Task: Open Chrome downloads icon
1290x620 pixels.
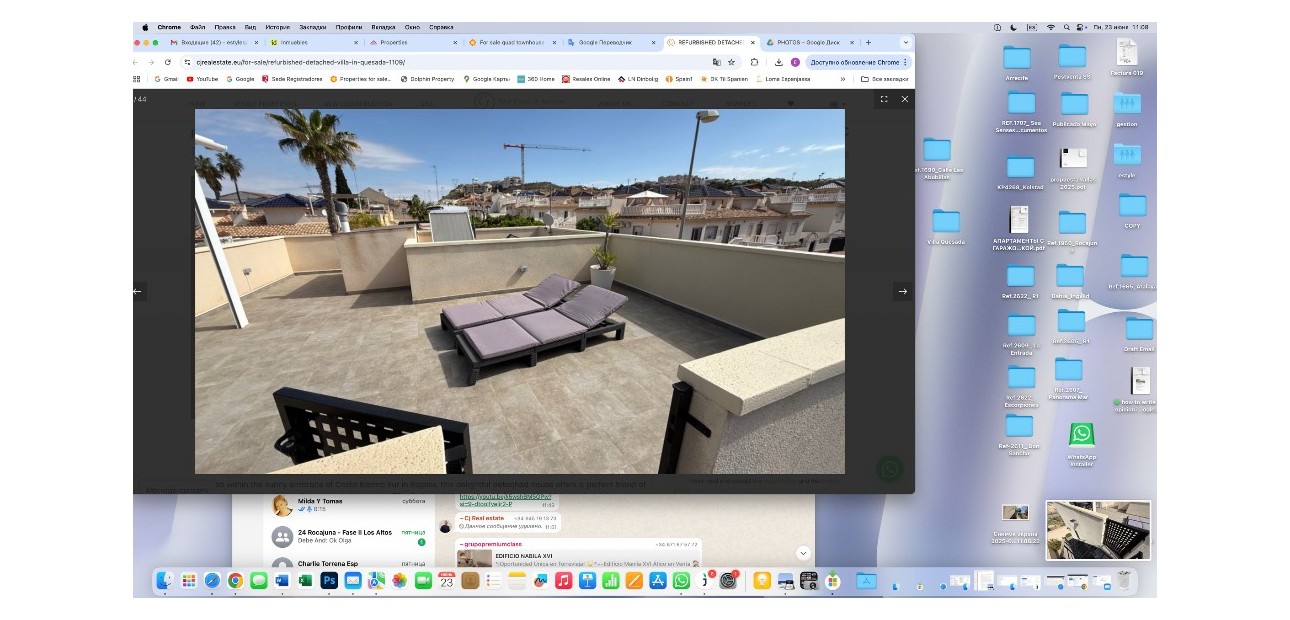Action: tap(779, 62)
